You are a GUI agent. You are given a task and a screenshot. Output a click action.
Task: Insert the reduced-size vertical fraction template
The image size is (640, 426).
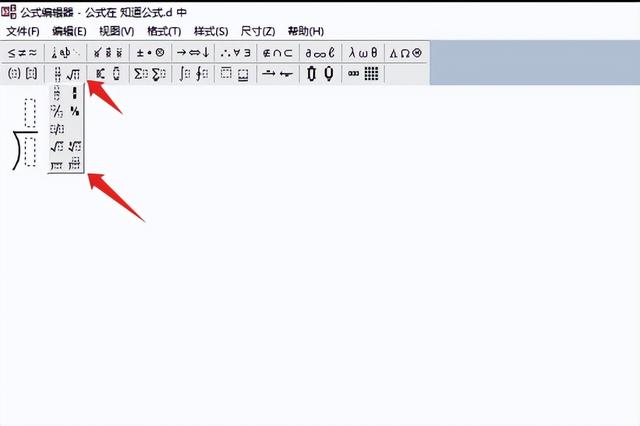74,93
